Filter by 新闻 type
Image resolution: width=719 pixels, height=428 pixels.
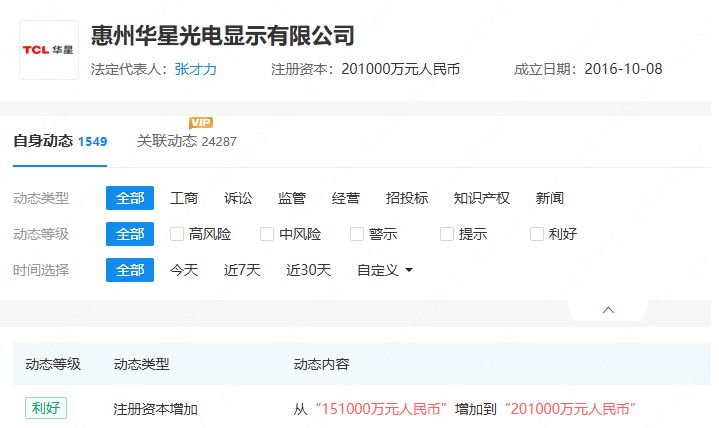549,198
